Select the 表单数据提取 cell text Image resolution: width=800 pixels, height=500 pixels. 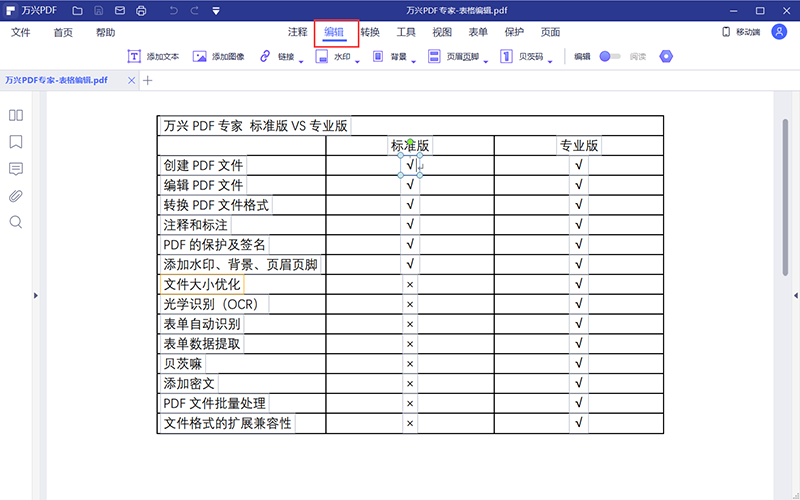click(x=202, y=344)
